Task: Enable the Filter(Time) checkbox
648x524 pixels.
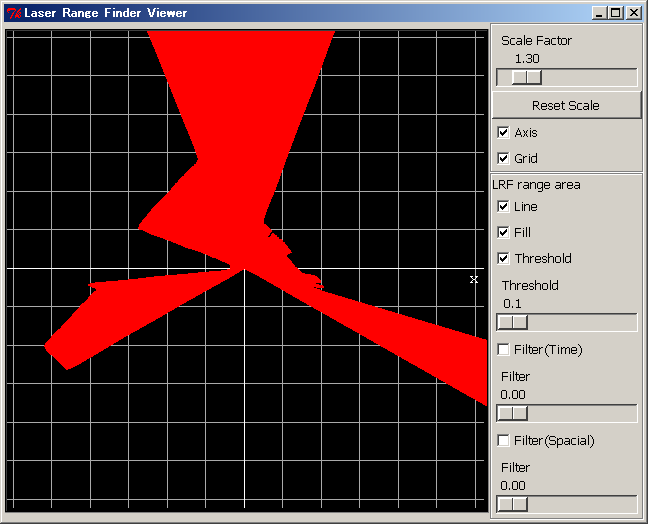Action: (x=503, y=349)
